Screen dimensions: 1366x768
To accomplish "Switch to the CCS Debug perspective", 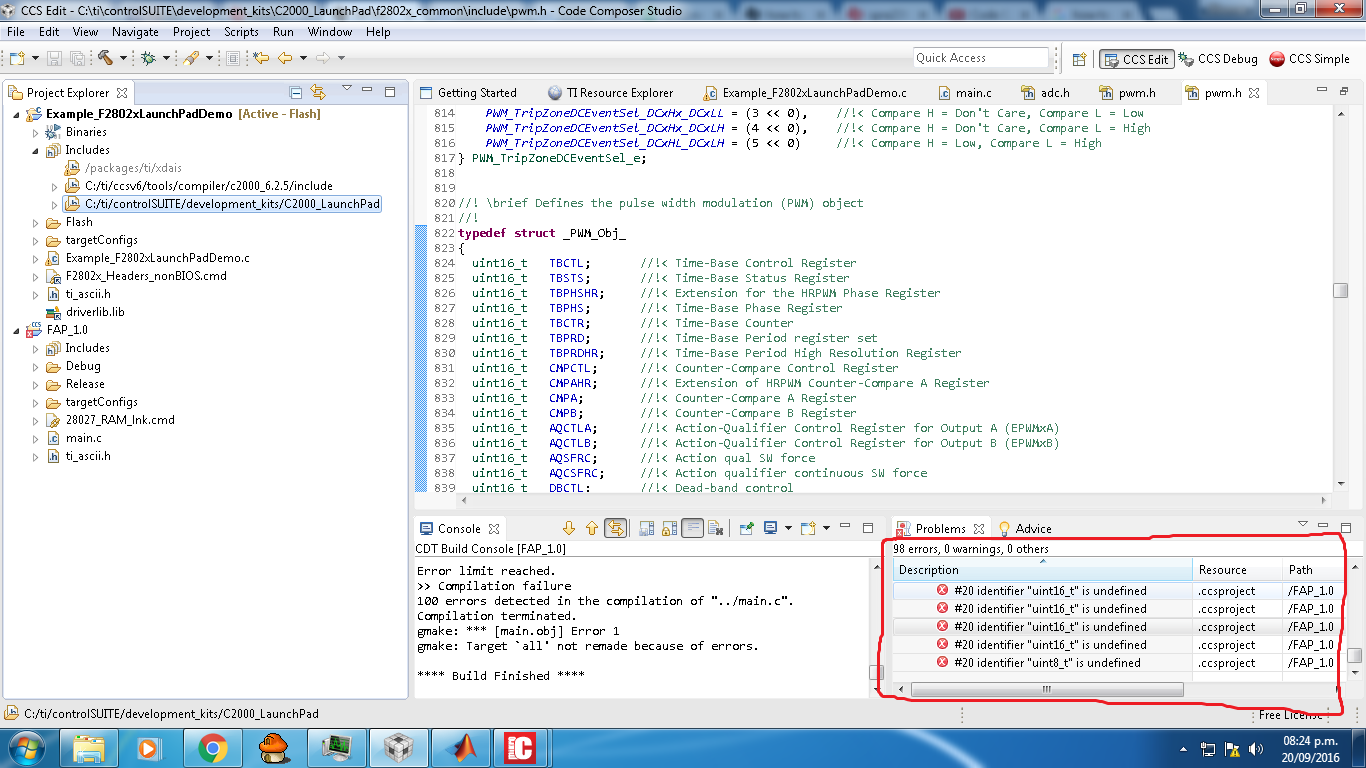I will tap(1218, 59).
